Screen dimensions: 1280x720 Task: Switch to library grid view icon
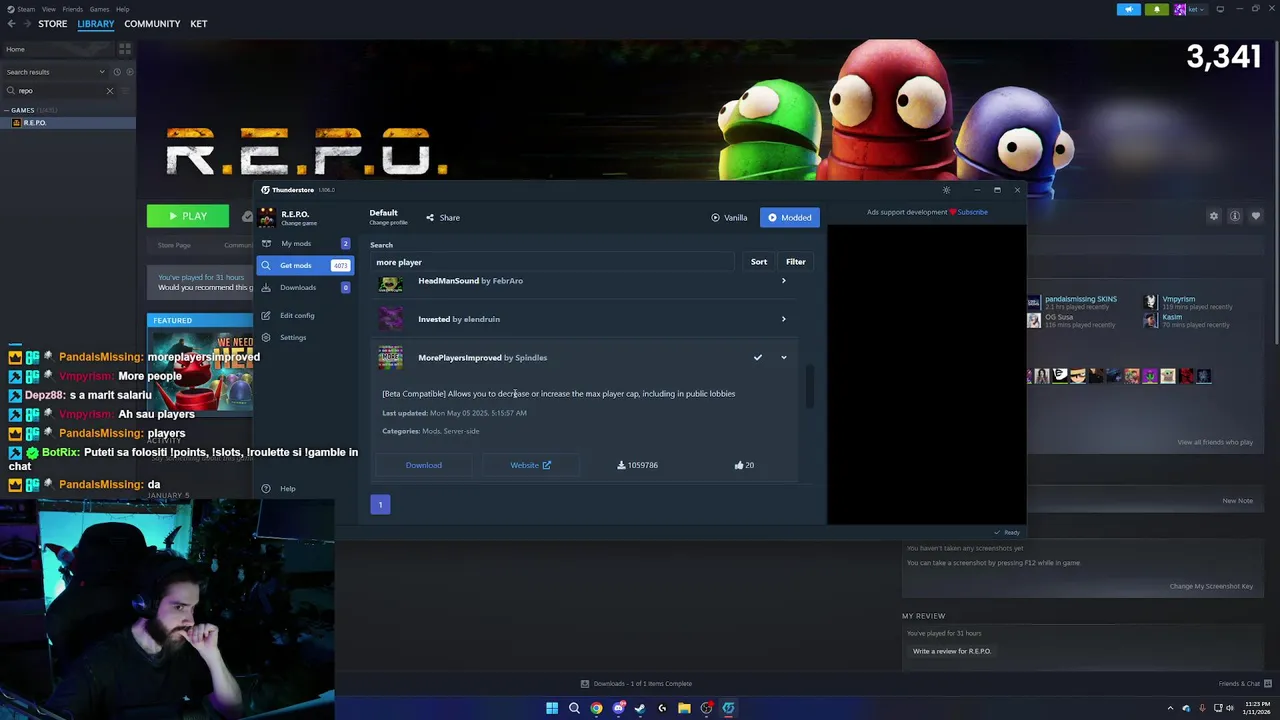pyautogui.click(x=125, y=49)
